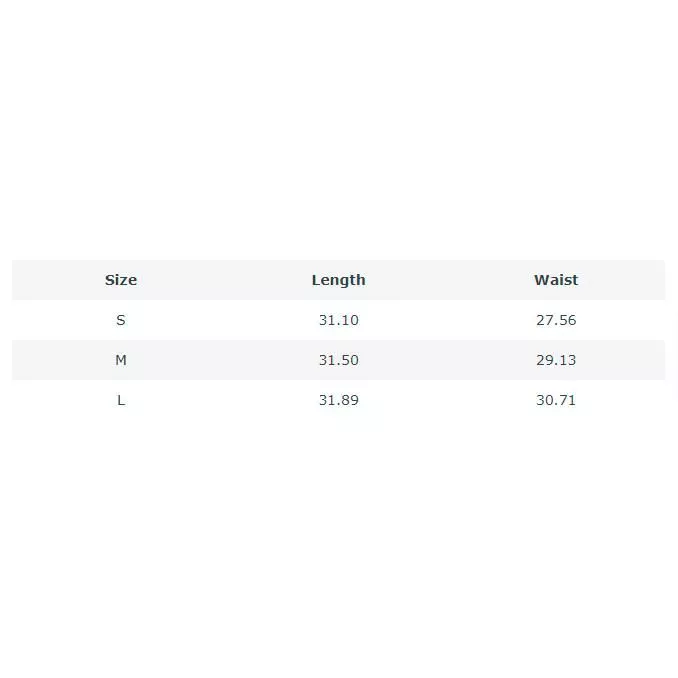Click the Waist column header
Screen dimensions: 678x678
pos(556,280)
